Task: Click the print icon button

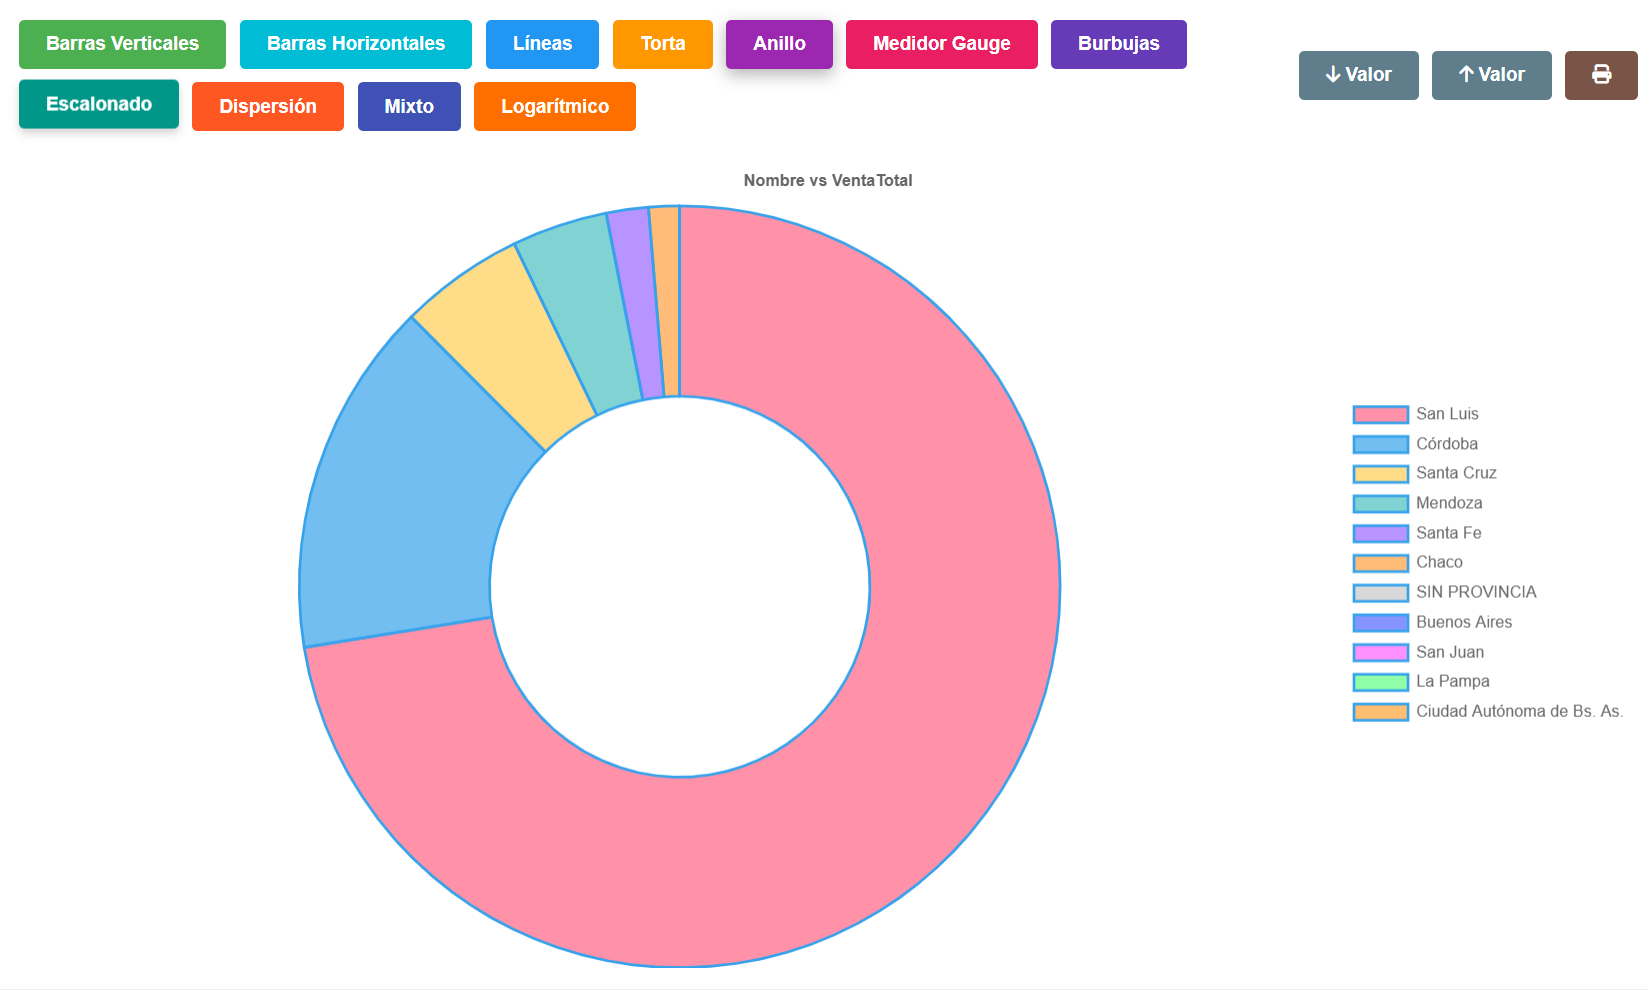Action: 1600,75
